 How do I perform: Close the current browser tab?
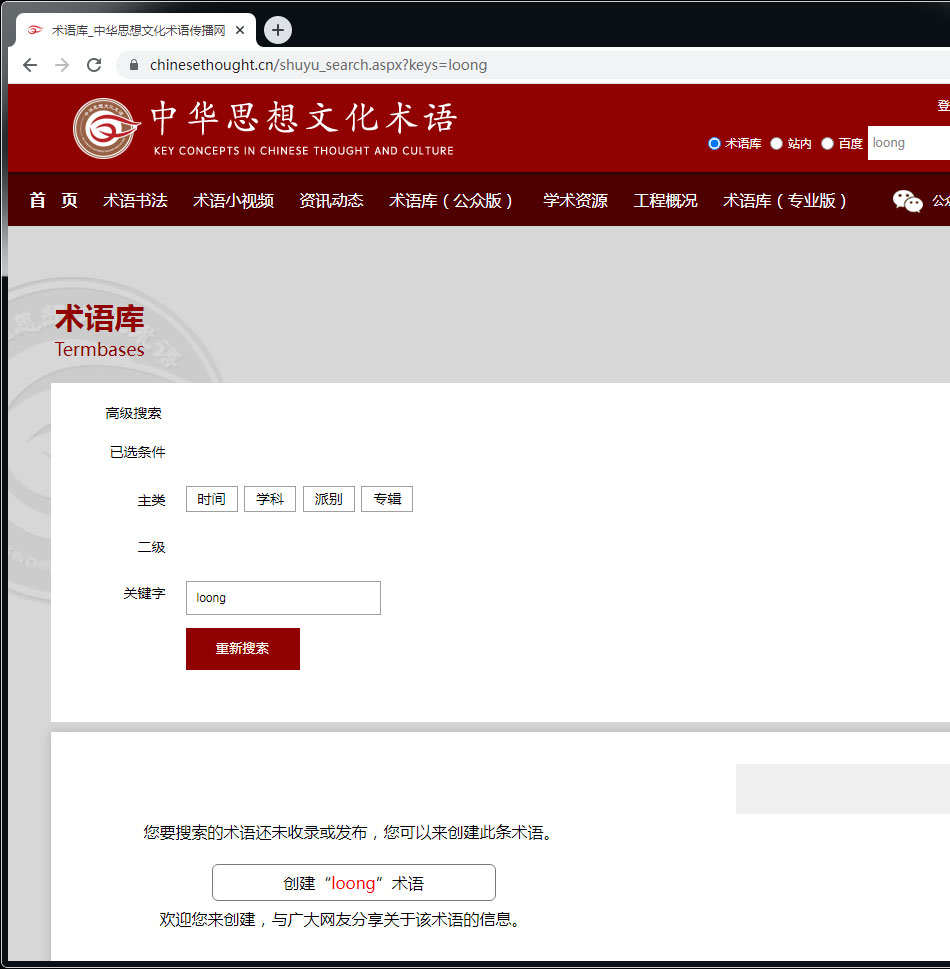[x=240, y=30]
